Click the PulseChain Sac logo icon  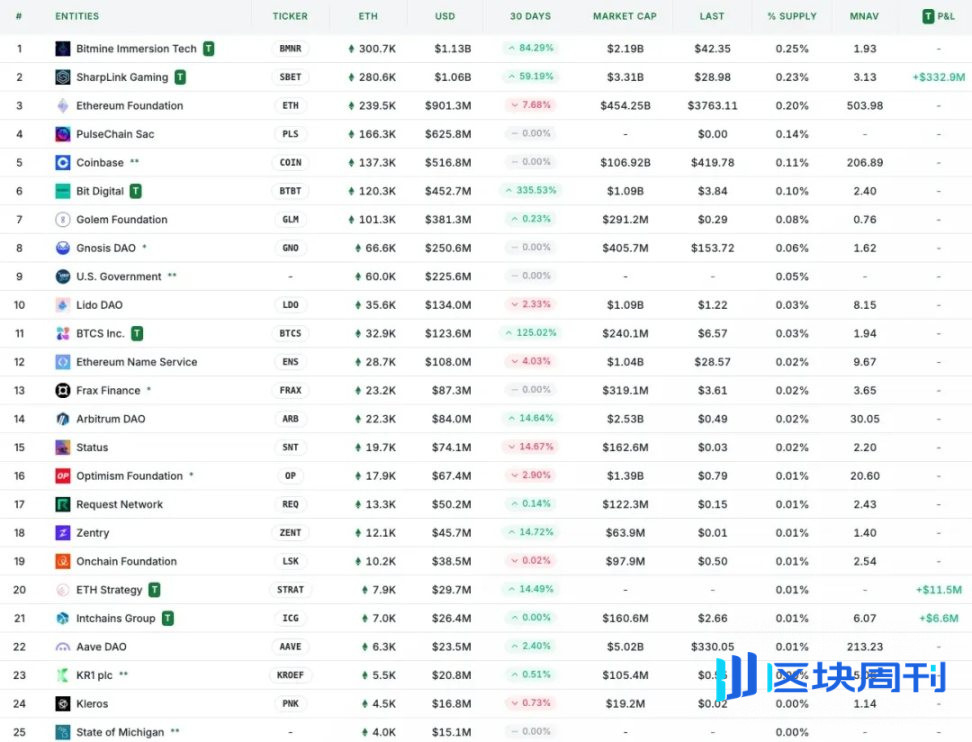click(x=63, y=134)
